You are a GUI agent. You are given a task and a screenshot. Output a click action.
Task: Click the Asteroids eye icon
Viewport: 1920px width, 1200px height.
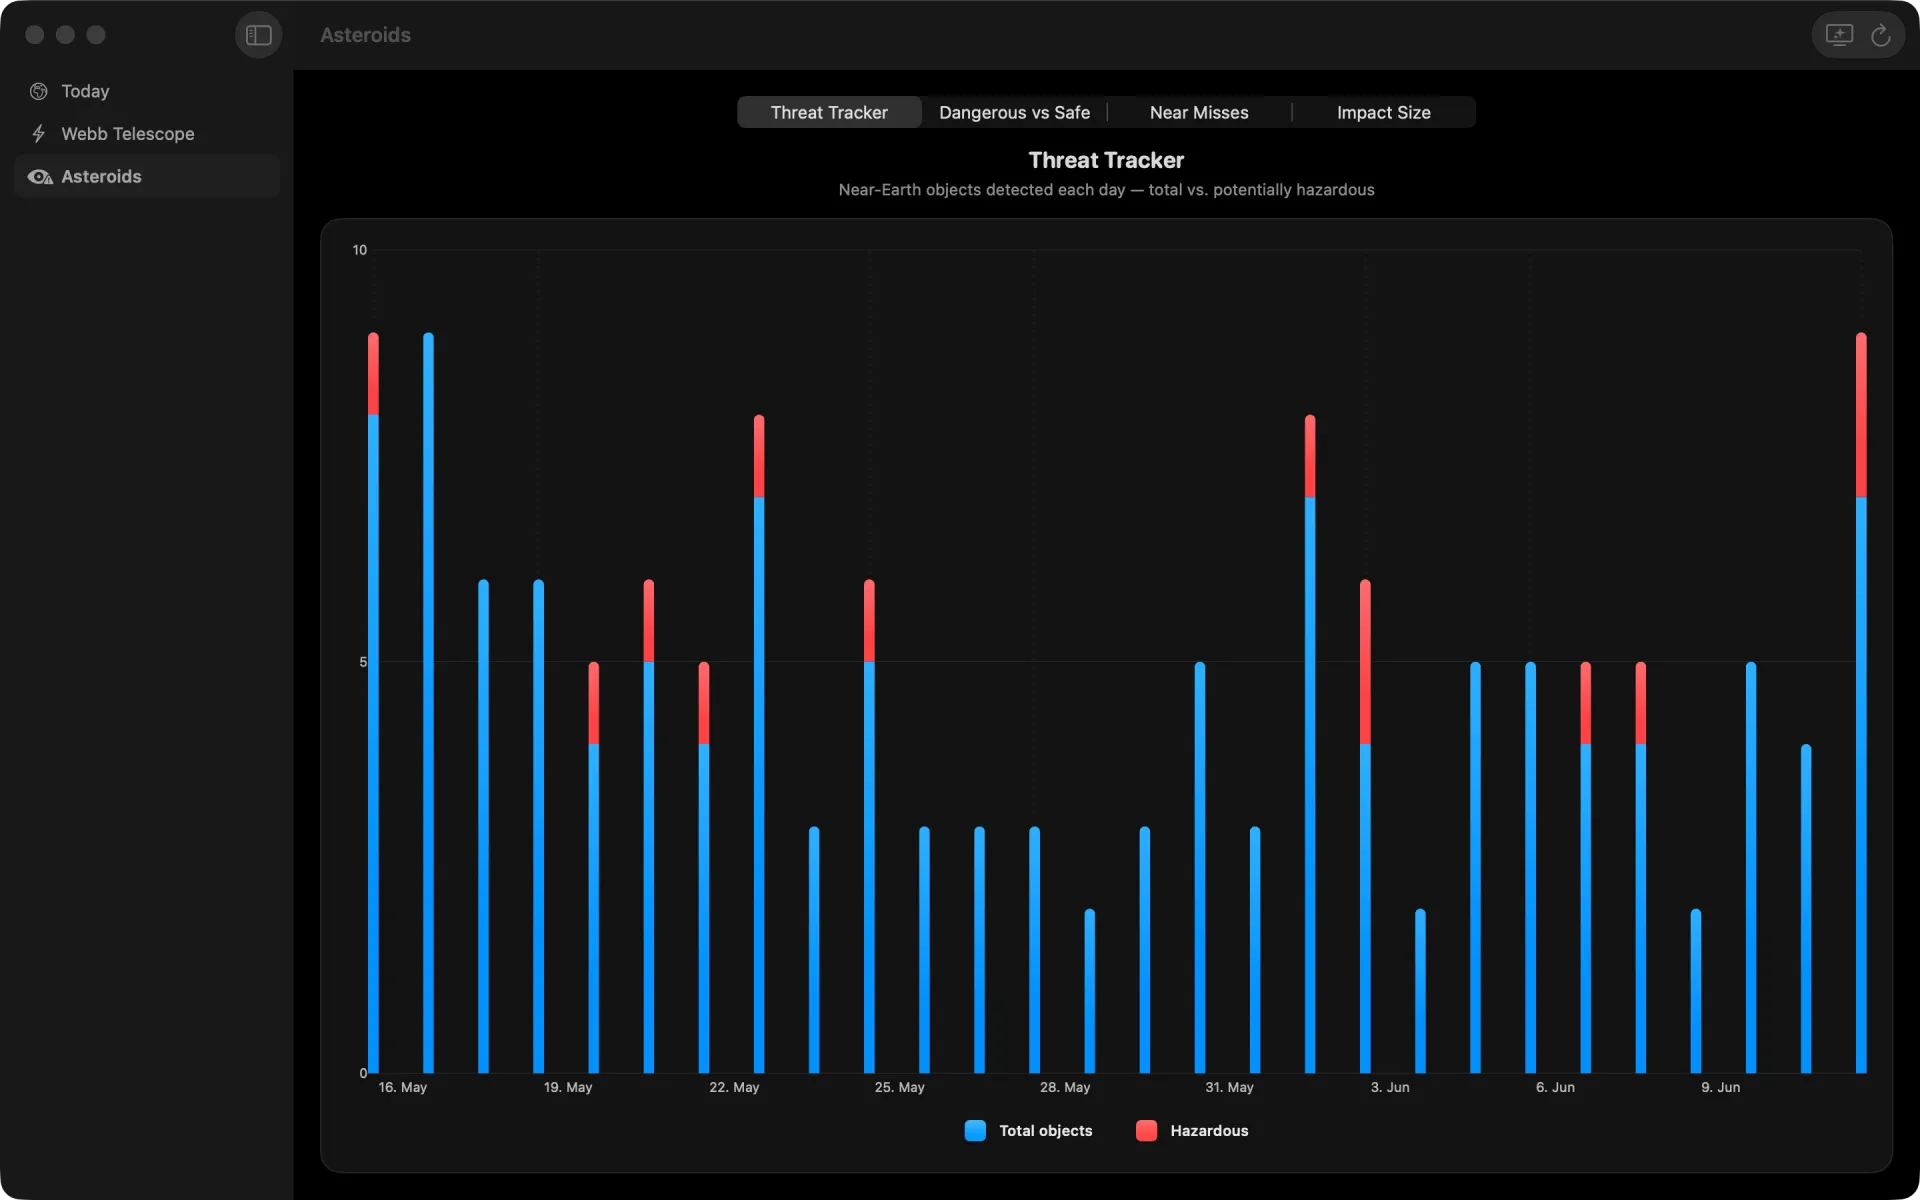click(x=40, y=177)
